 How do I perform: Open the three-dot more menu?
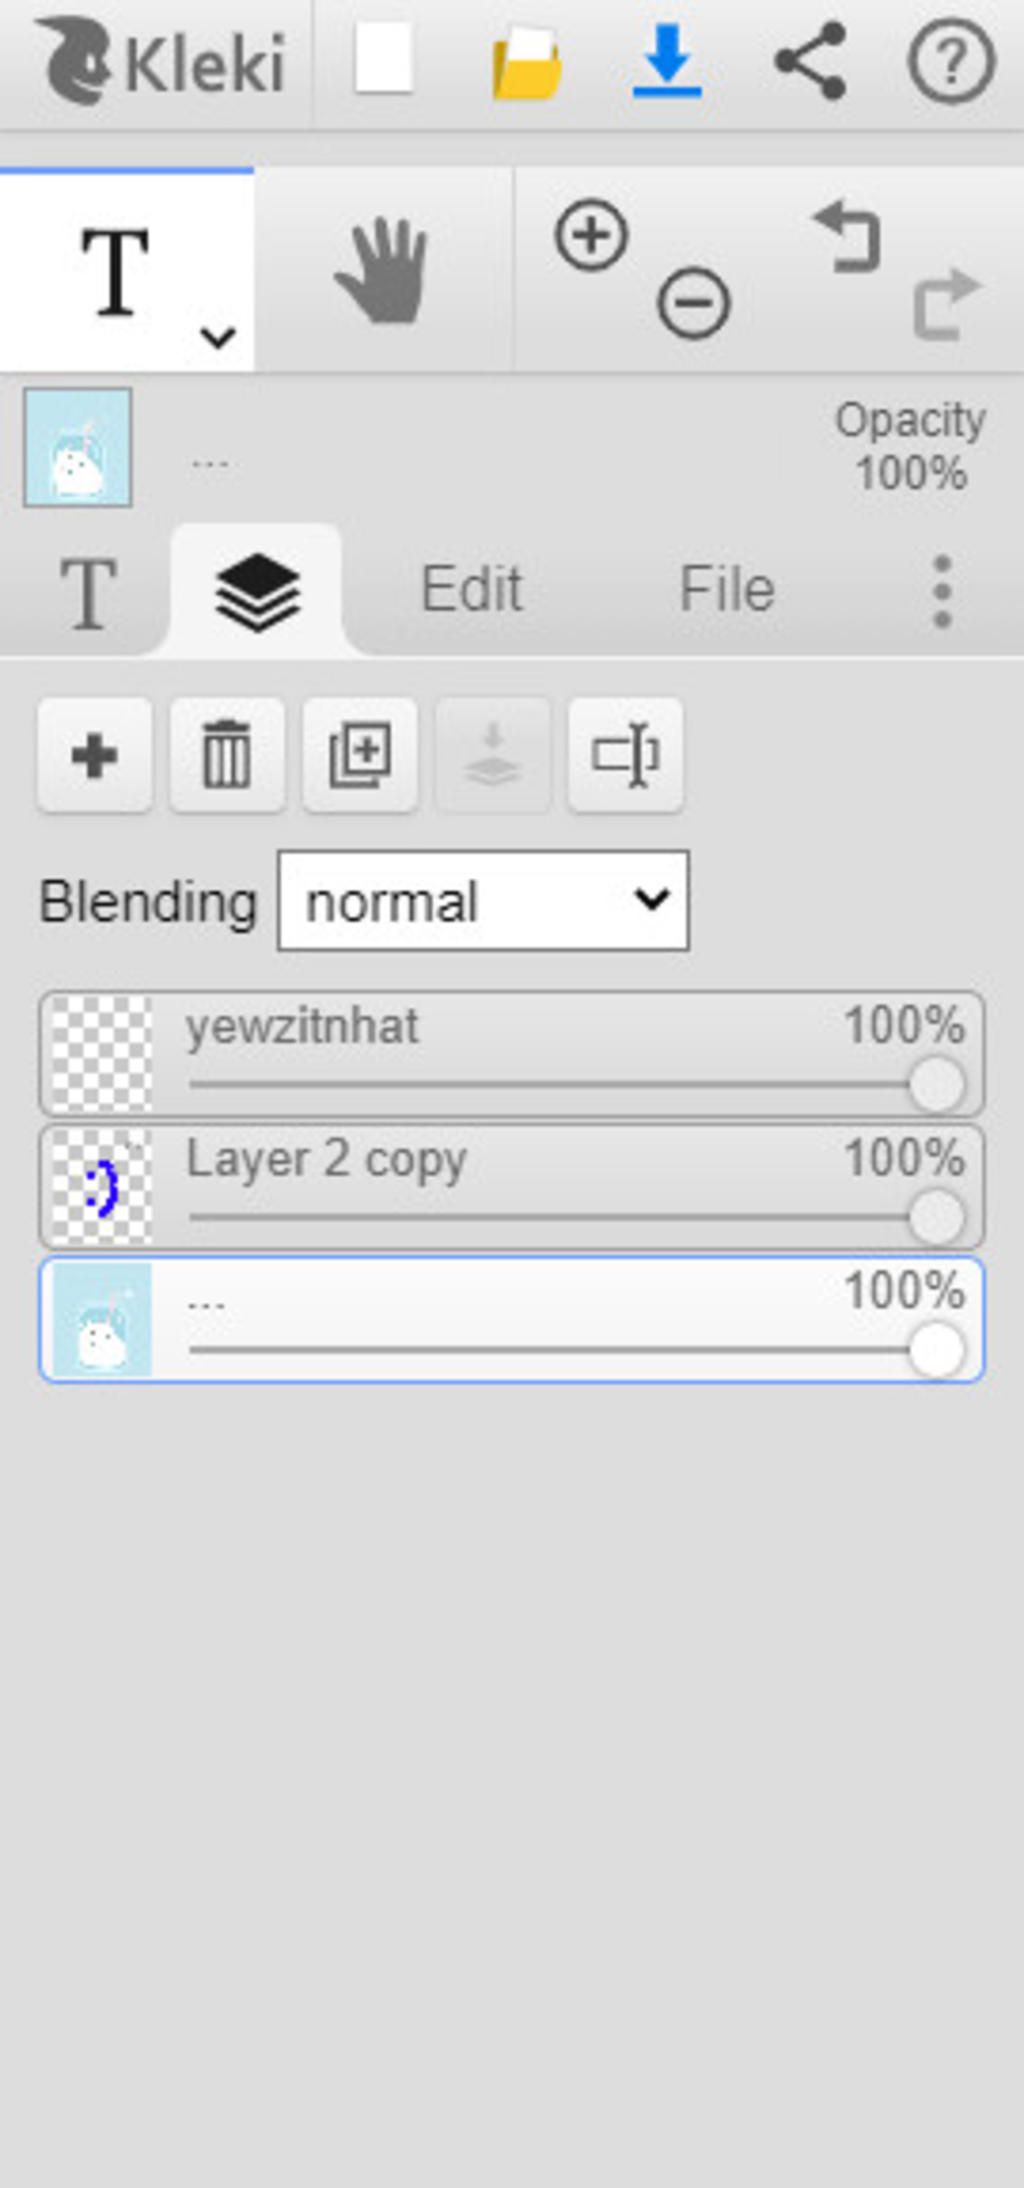coord(941,592)
